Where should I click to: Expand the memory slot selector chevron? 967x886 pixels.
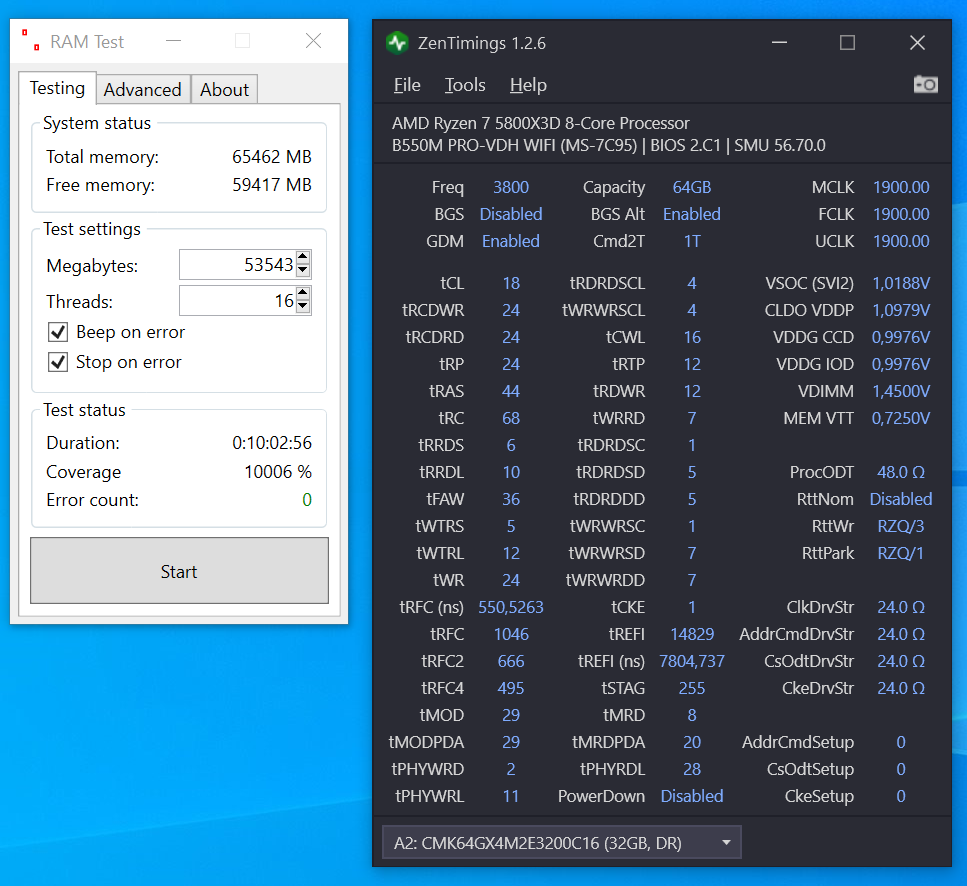click(725, 842)
